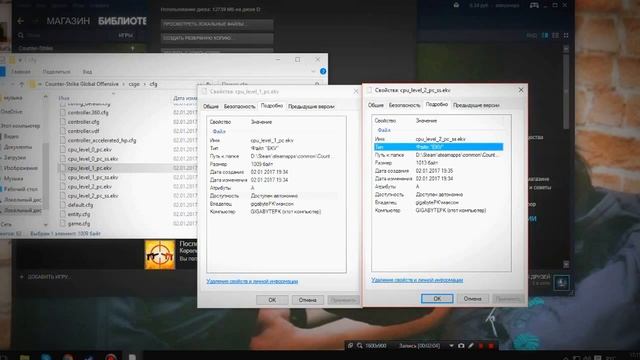Select file entity.cfg in Explorer
This screenshot has height=360, width=640.
pyautogui.click(x=79, y=214)
